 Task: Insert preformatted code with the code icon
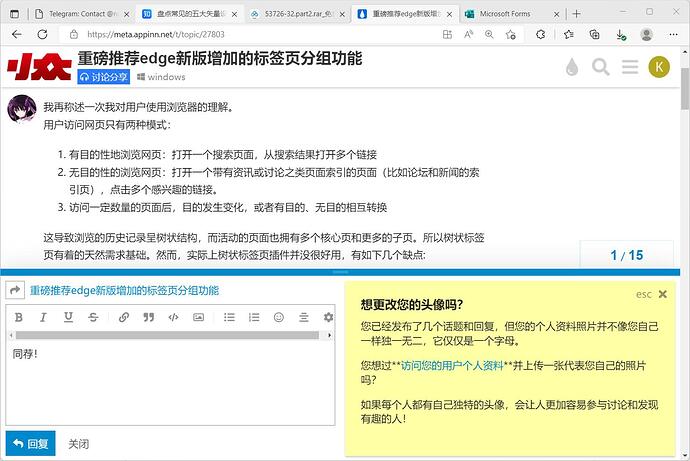click(173, 317)
